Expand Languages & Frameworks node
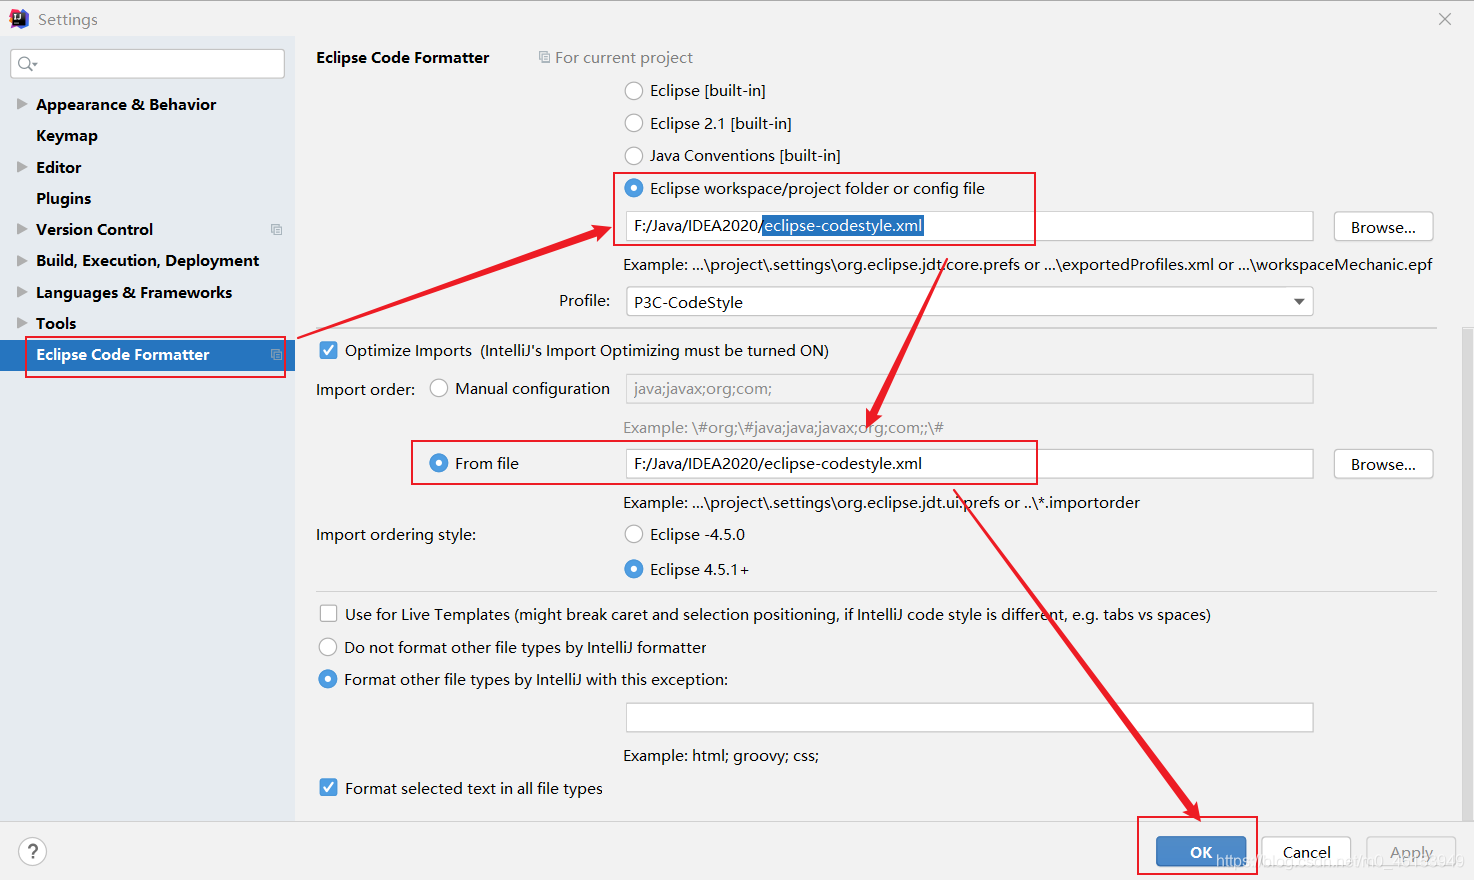 pyautogui.click(x=22, y=292)
